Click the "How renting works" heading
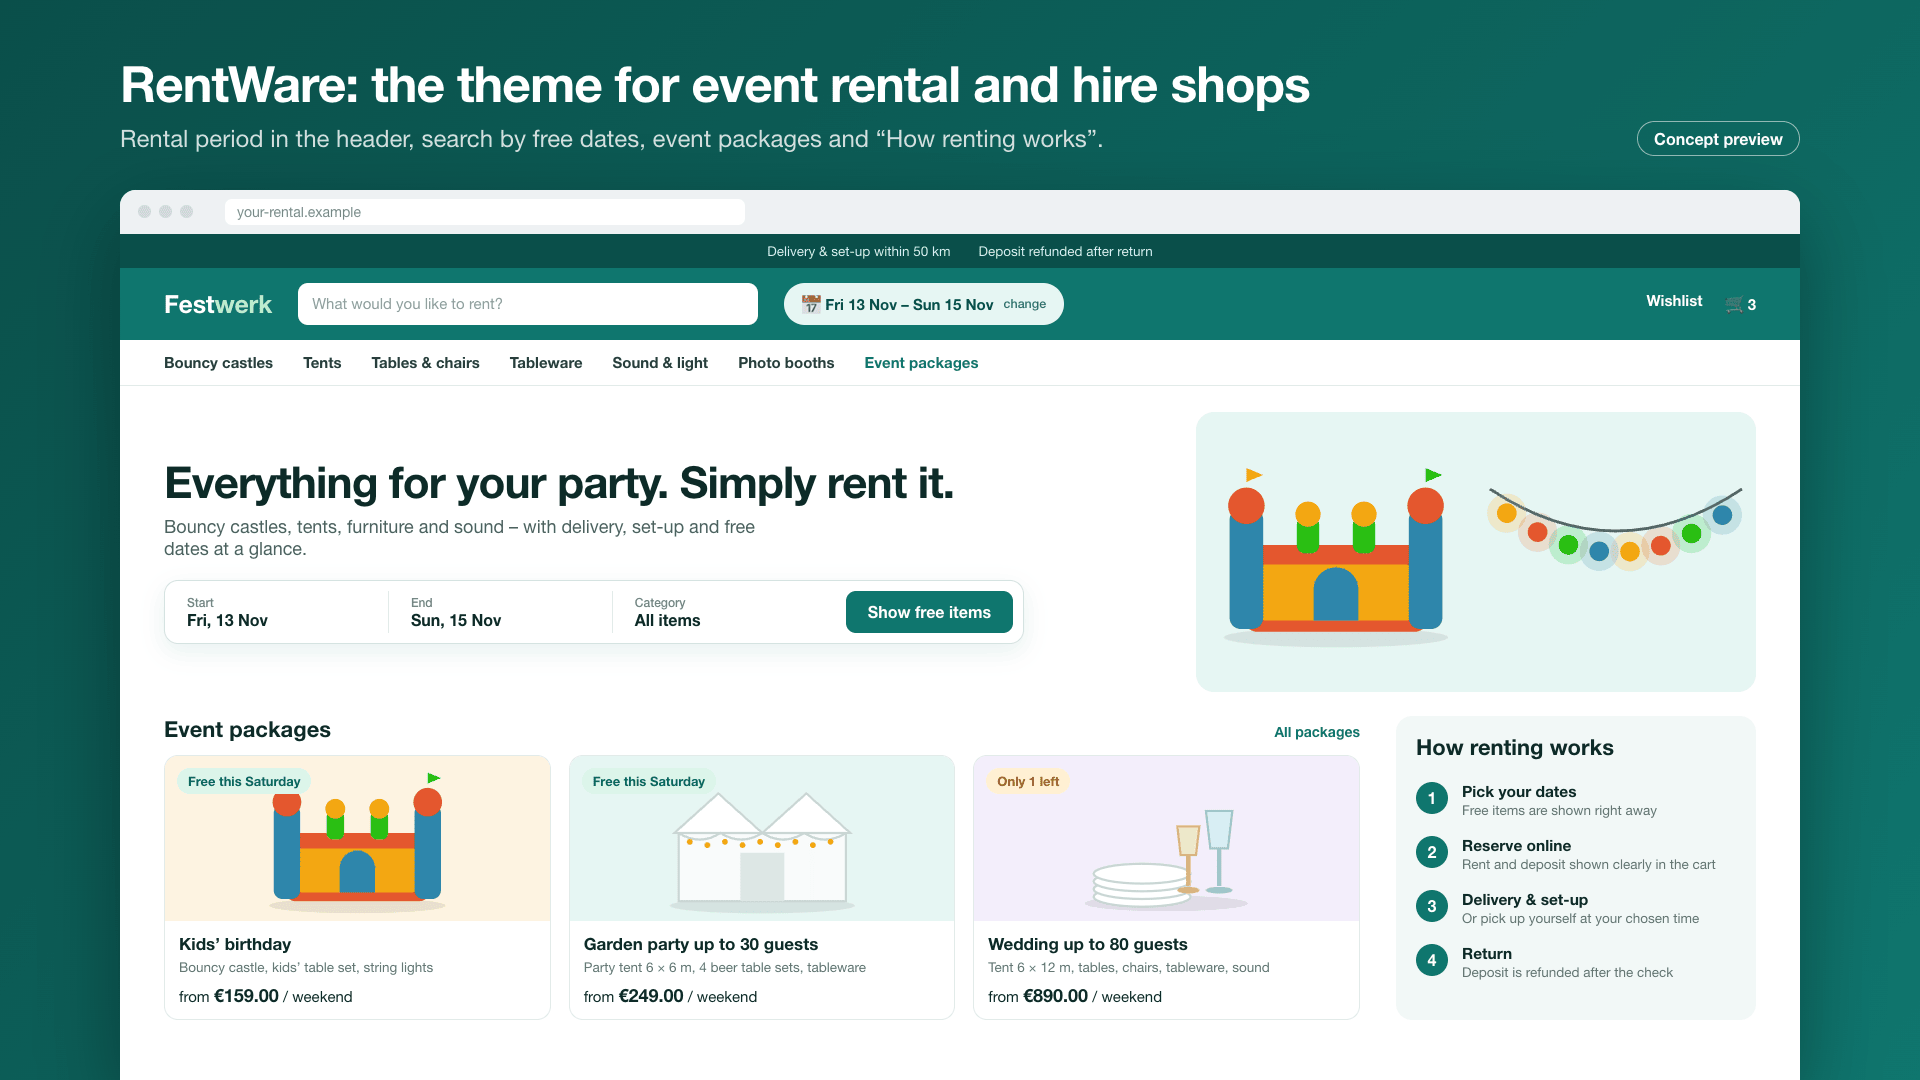The image size is (1920, 1080). coord(1515,747)
